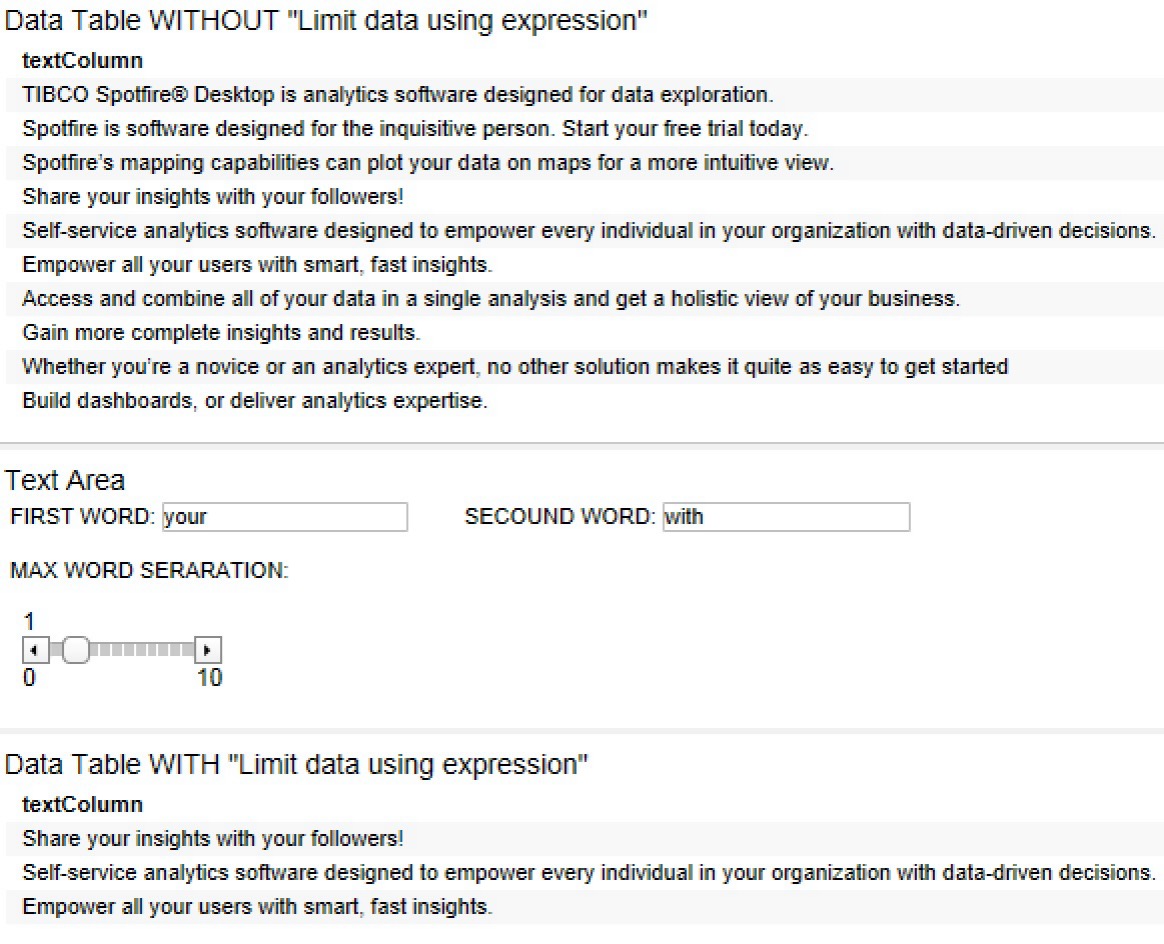Click inside the FIRST WORD input field
The height and width of the screenshot is (944, 1164).
tap(285, 517)
